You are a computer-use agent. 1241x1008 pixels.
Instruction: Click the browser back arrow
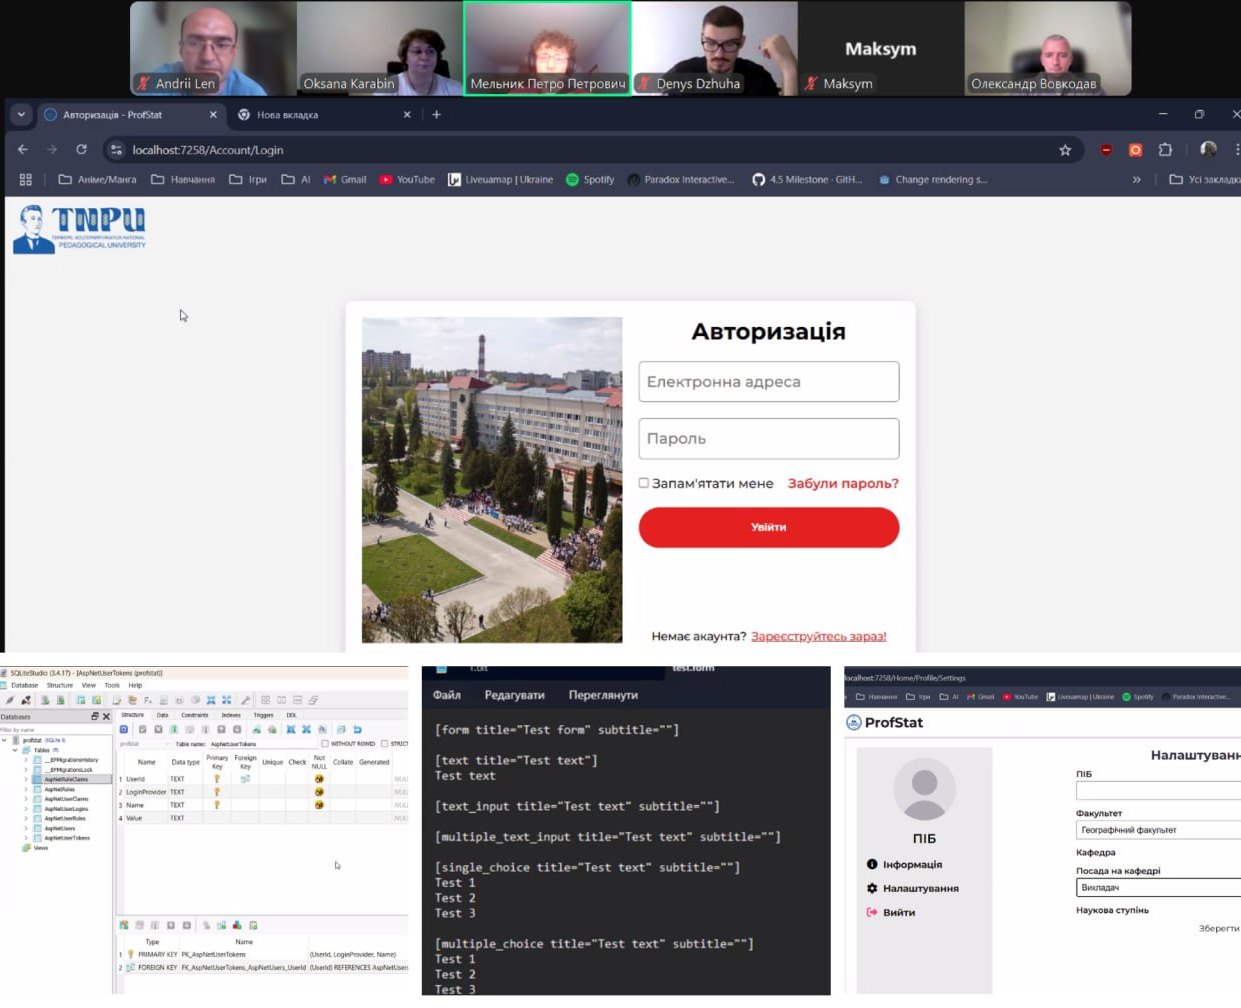(x=23, y=150)
